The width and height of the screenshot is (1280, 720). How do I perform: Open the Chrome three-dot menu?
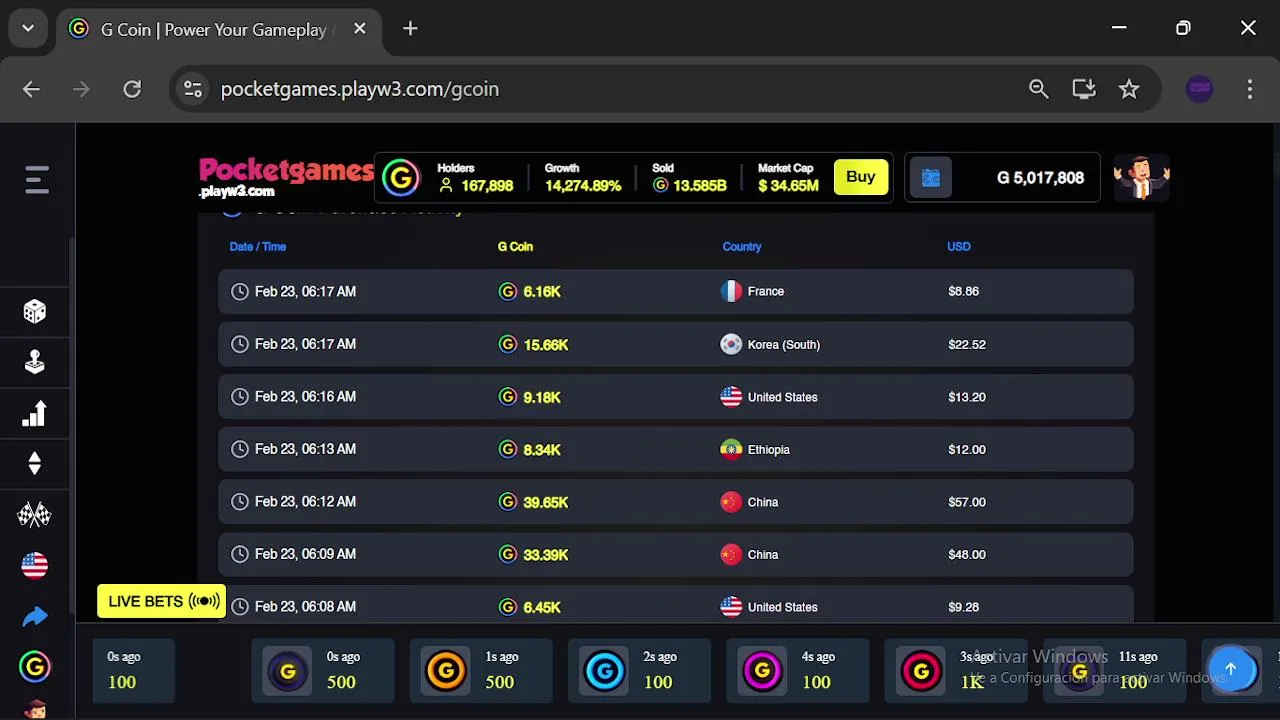coord(1250,89)
